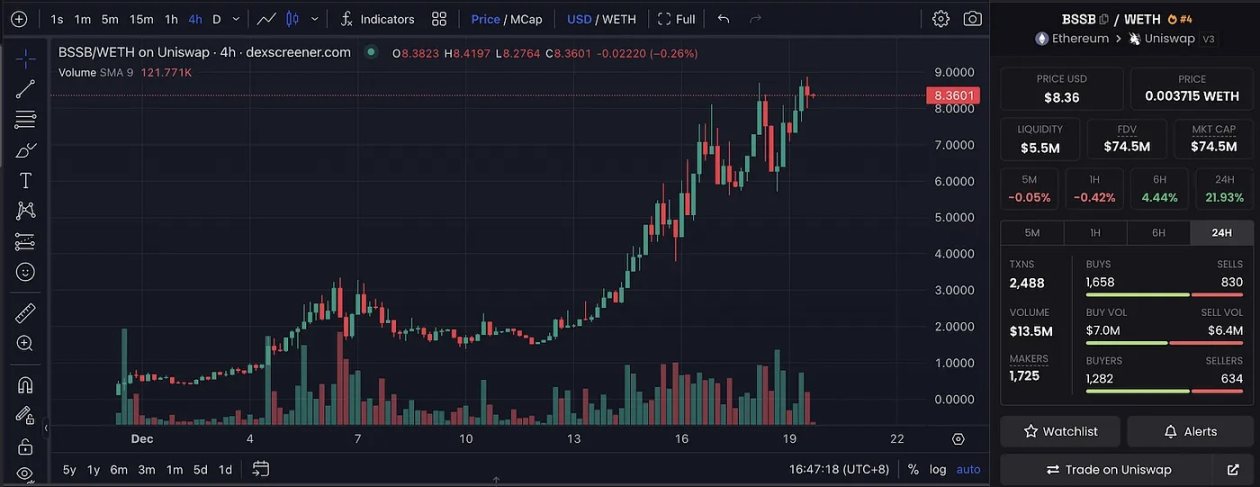Click the Trade on Uniswap button

click(x=1108, y=469)
